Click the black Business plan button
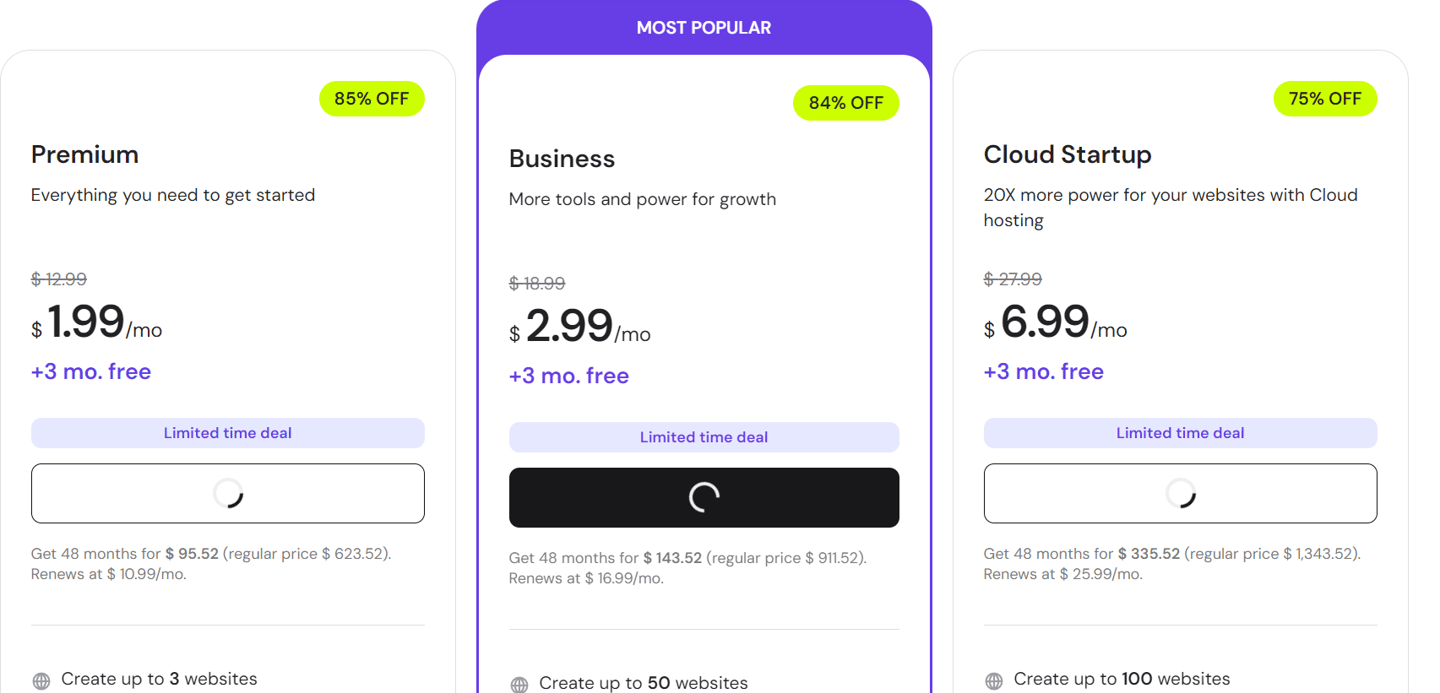Viewport: 1440px width, 693px height. coord(704,498)
